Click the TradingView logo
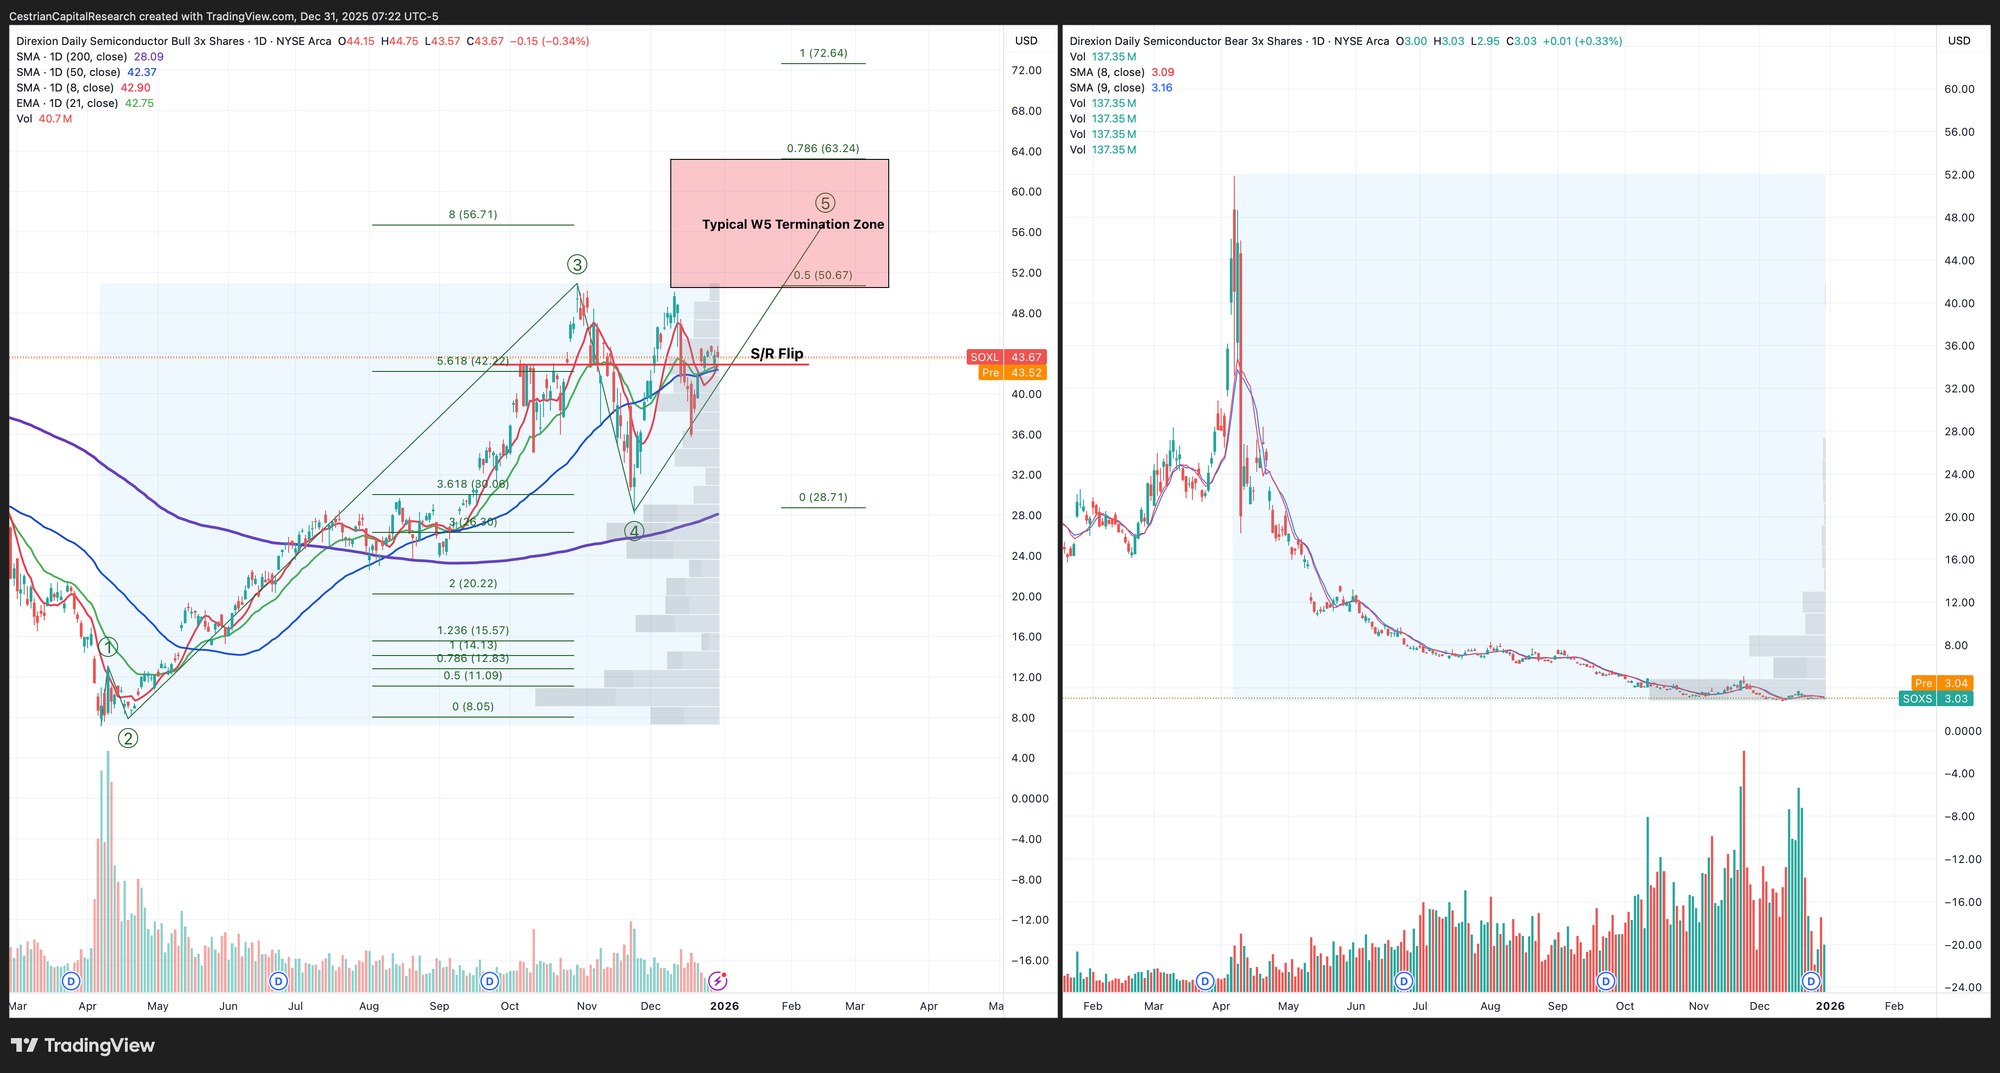 83,1046
